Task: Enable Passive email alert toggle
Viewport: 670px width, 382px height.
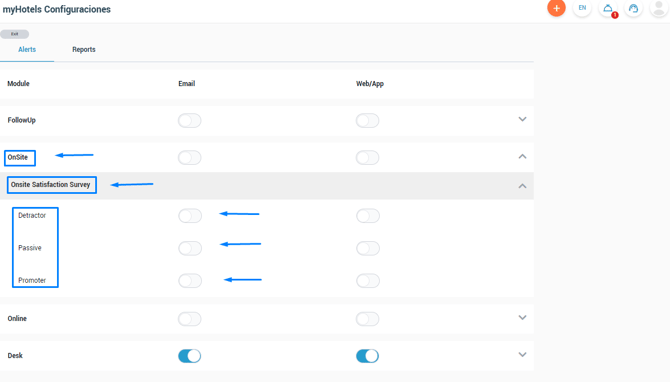Action: click(x=190, y=248)
